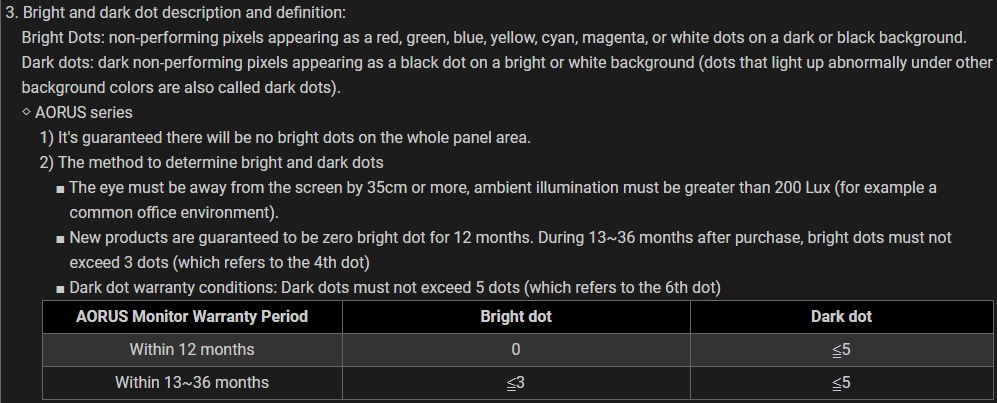Click item 1 about no bright dots guarantee
This screenshot has width=997, height=403.
[x=284, y=137]
